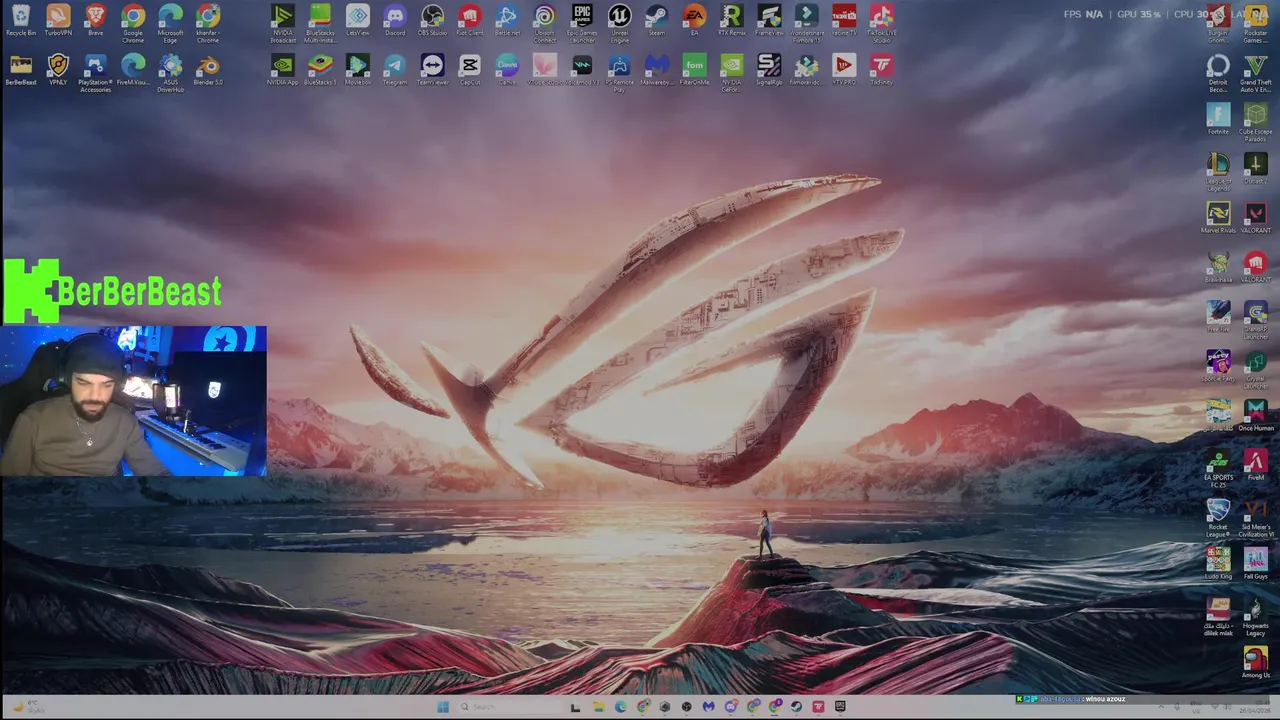
Task: Open PS Remote Play shortcut
Action: (x=619, y=73)
